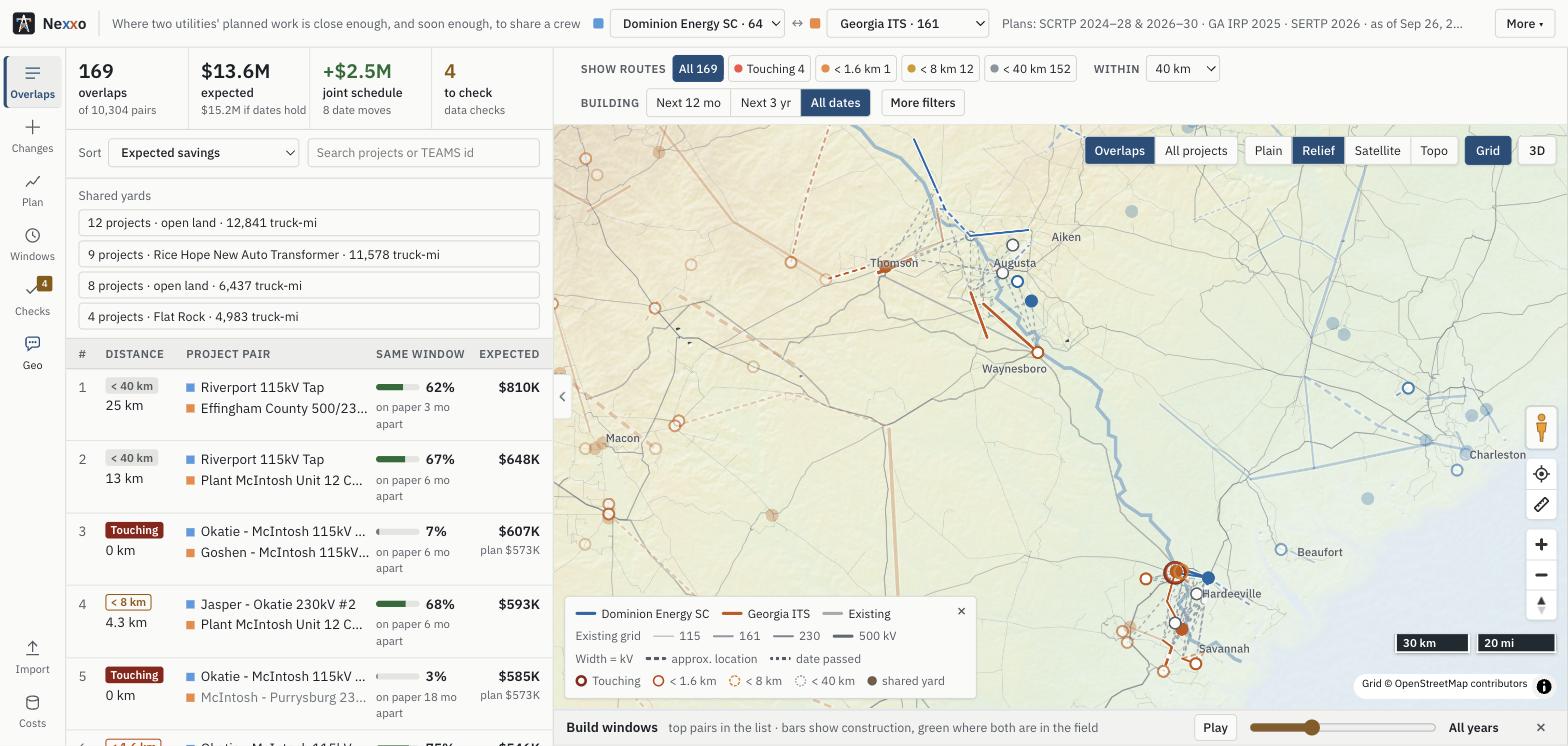Click the swap arrow between the two utilities
The width and height of the screenshot is (1568, 746).
[798, 23]
